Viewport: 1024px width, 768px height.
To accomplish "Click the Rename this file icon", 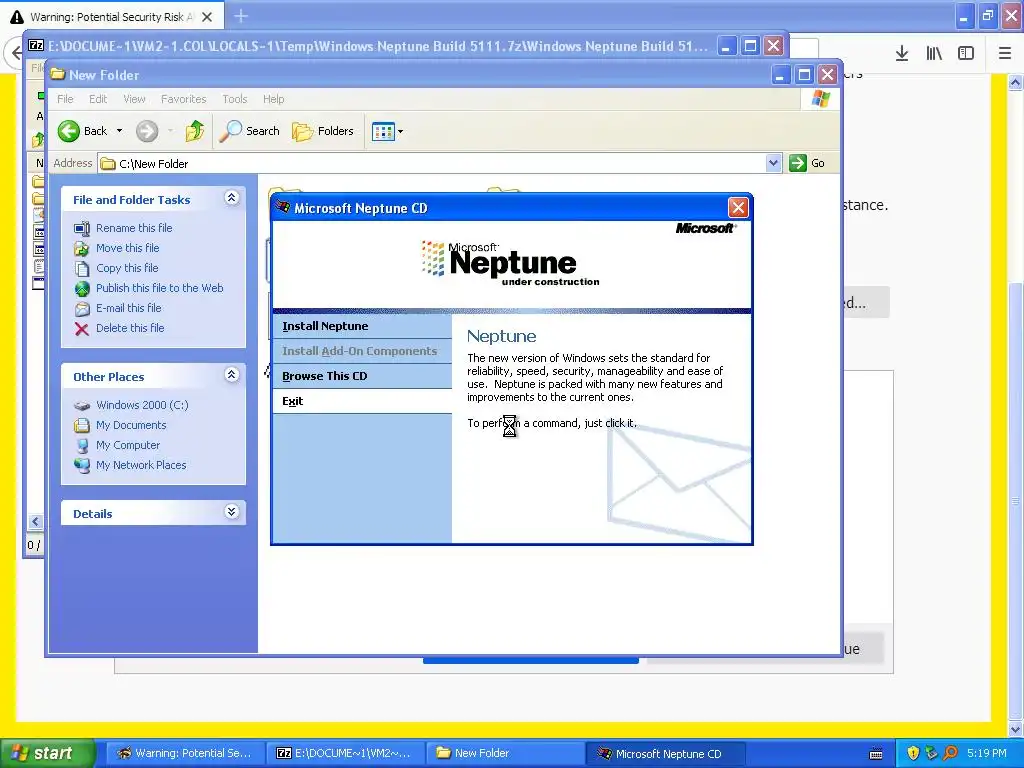I will (82, 229).
